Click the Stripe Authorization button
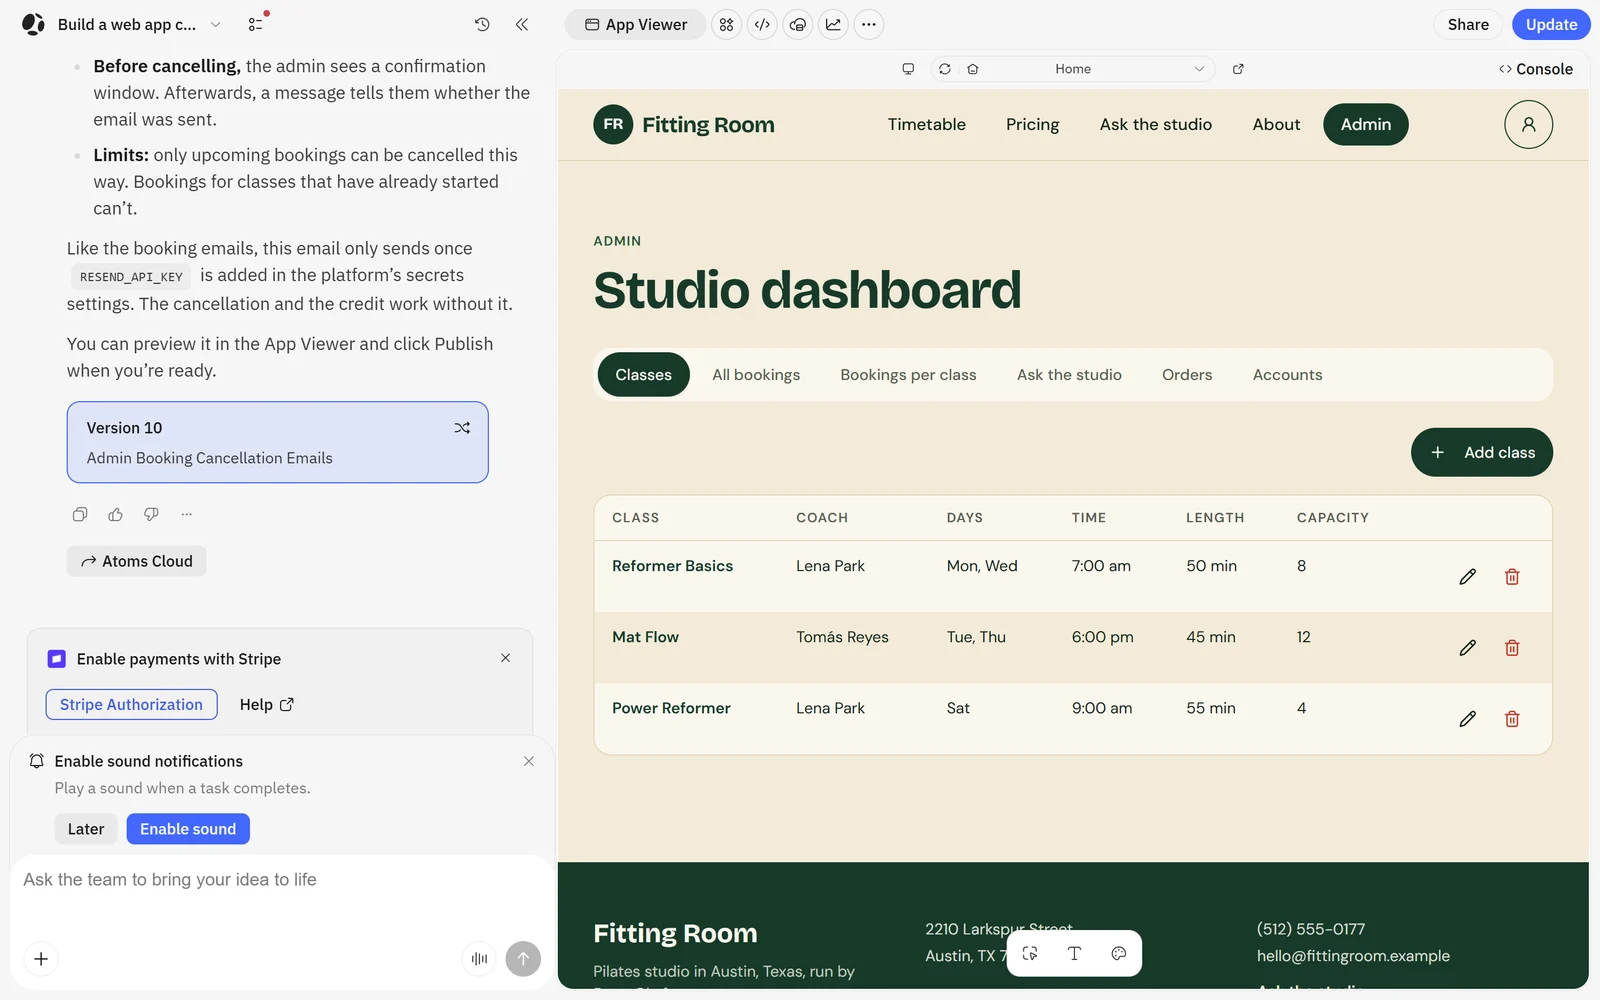Screen dimensions: 1600x1000 (131, 705)
